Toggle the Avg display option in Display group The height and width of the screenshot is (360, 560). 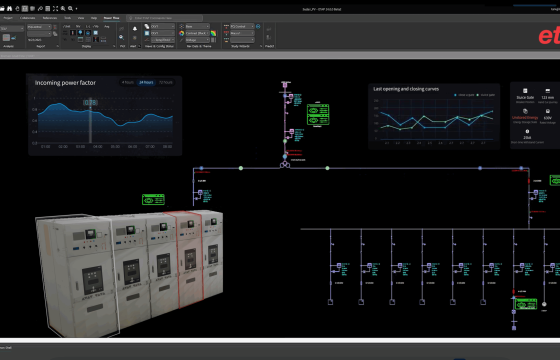coord(106,26)
